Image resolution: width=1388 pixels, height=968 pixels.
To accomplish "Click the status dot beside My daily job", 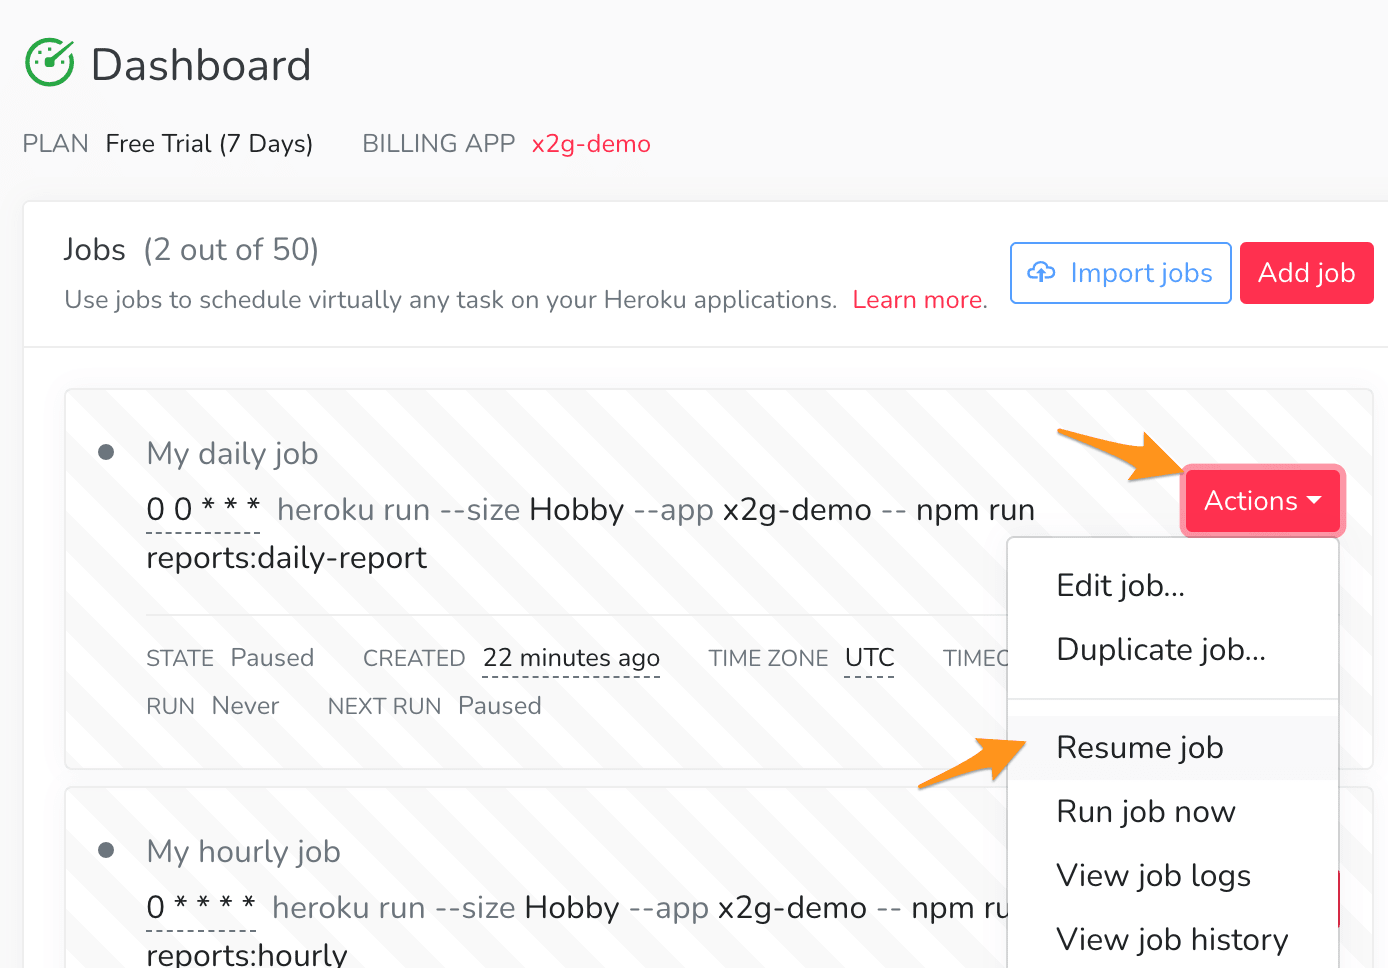I will 106,452.
